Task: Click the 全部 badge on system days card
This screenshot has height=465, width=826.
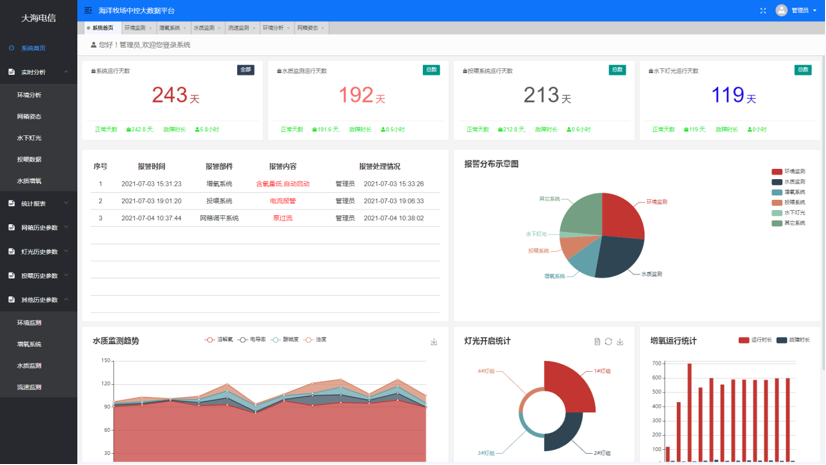Action: click(x=245, y=70)
